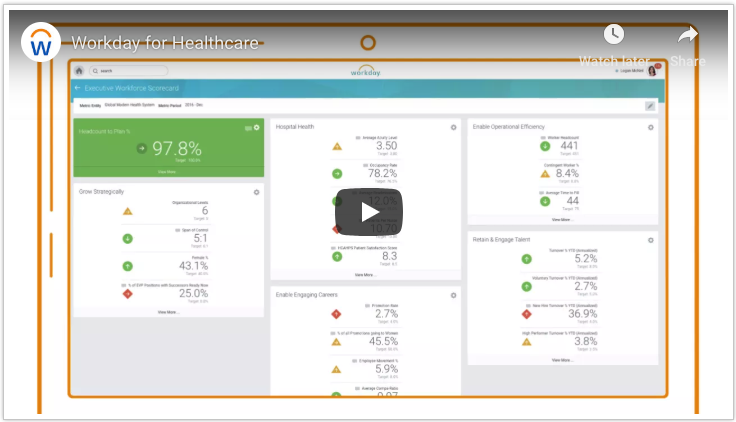Click the warning triangle beside 5.9%

(x=336, y=369)
